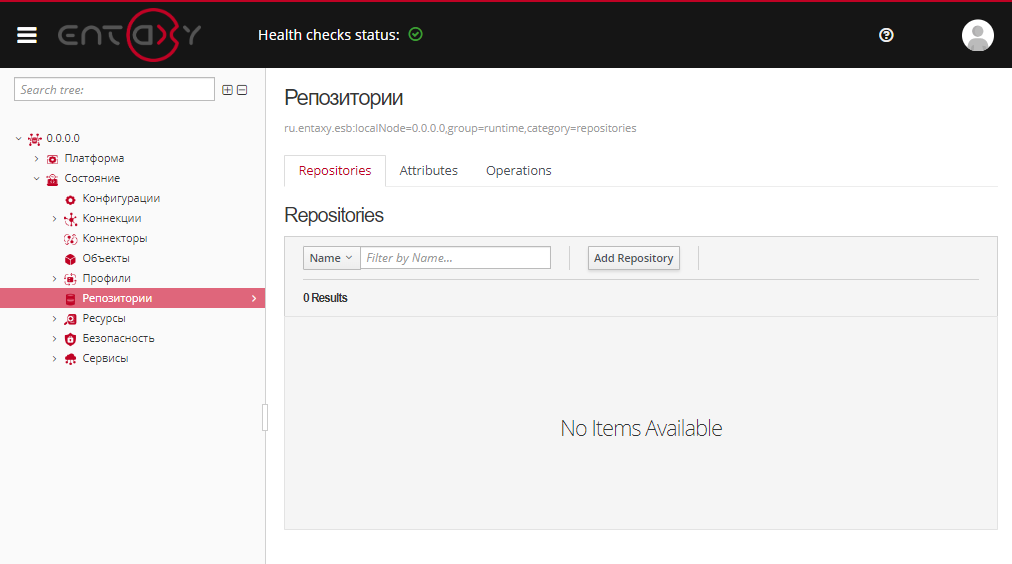Open the user avatar menu
The image size is (1012, 564).
pyautogui.click(x=977, y=35)
